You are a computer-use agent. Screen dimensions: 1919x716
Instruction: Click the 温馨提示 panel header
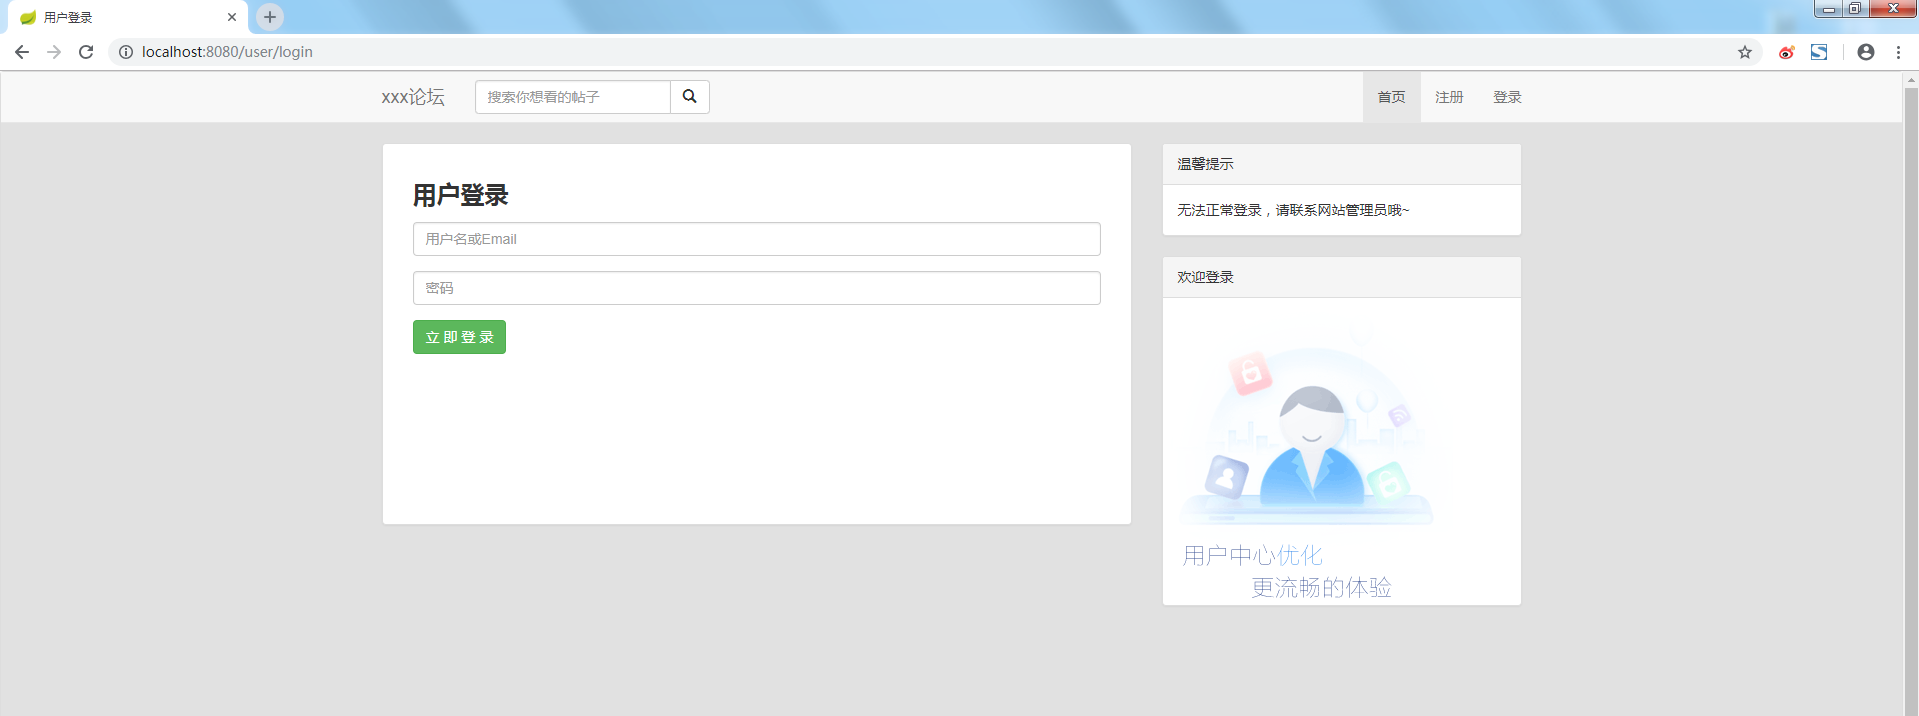(x=1342, y=164)
